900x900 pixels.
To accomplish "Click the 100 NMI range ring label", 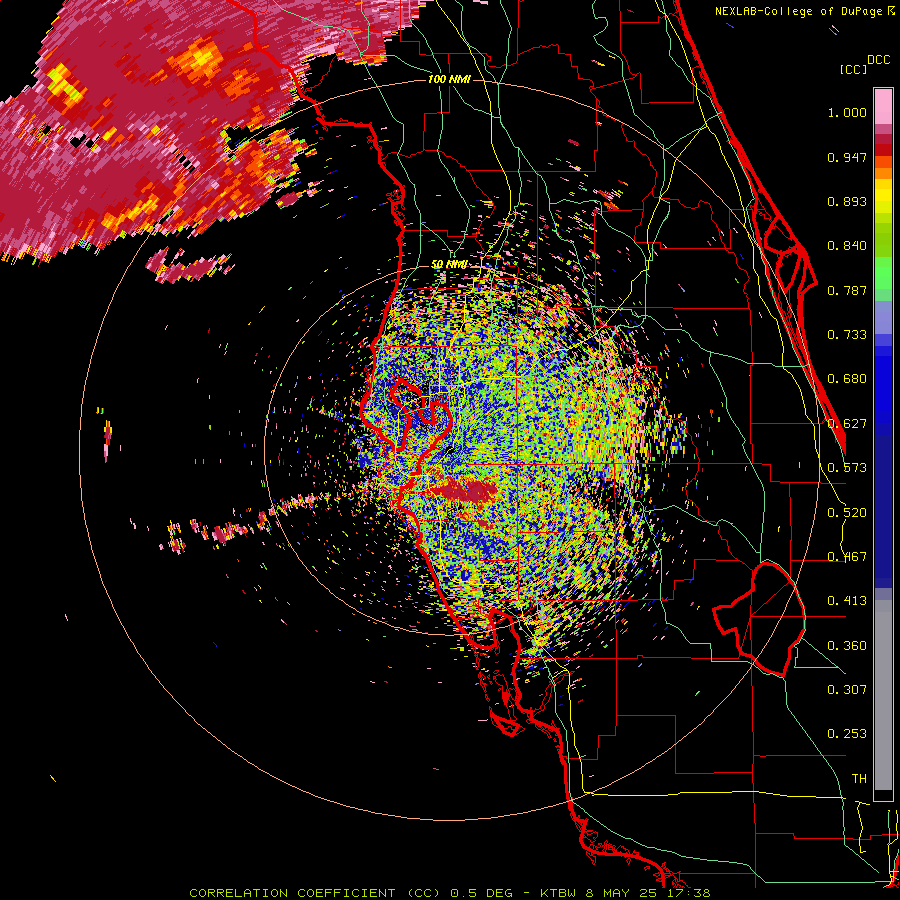I will [449, 79].
